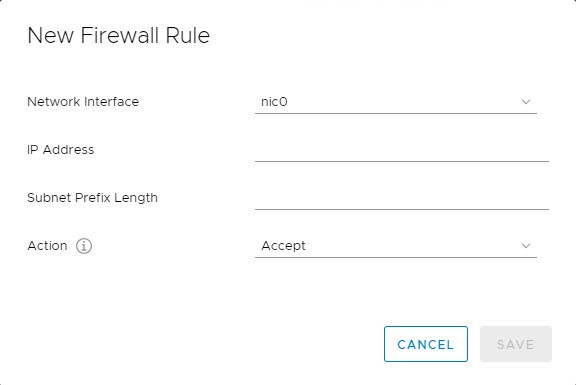Focus the IP Address input field
The height and width of the screenshot is (385, 576).
(402, 150)
